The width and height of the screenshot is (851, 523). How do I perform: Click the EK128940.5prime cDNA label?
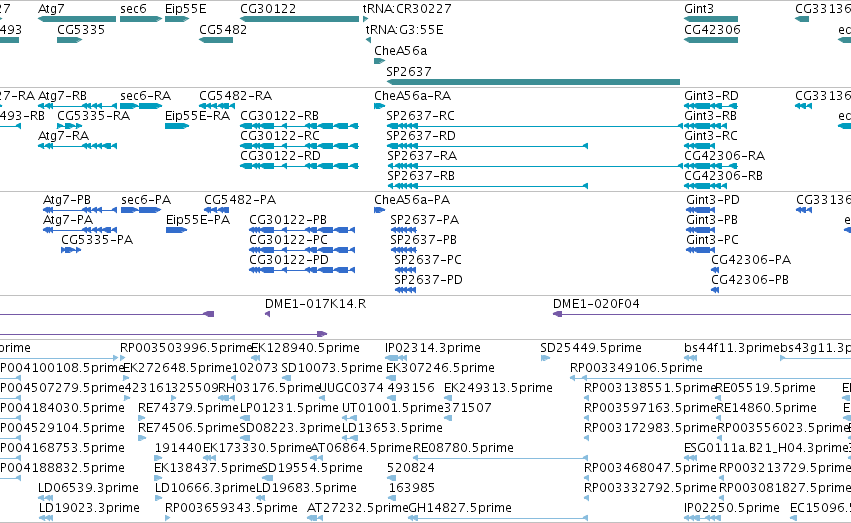click(305, 348)
